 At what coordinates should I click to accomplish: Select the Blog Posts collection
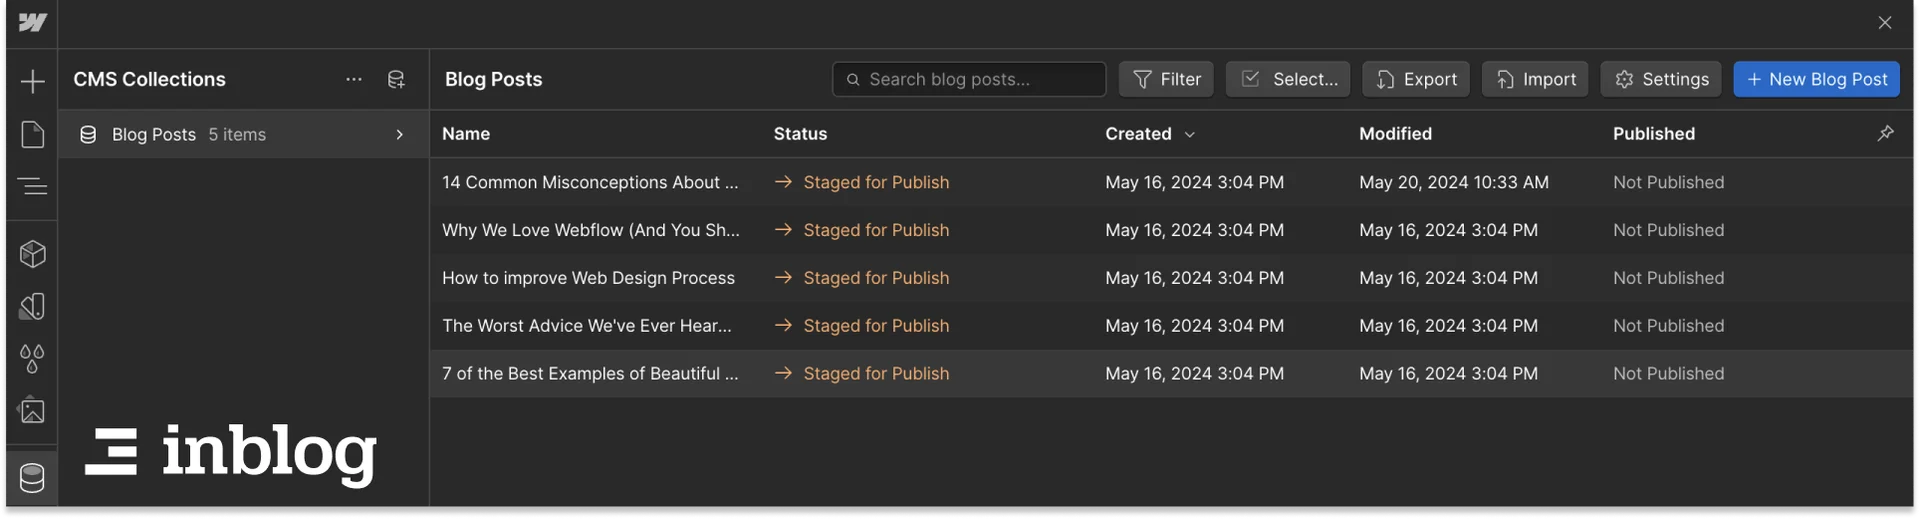click(x=154, y=135)
